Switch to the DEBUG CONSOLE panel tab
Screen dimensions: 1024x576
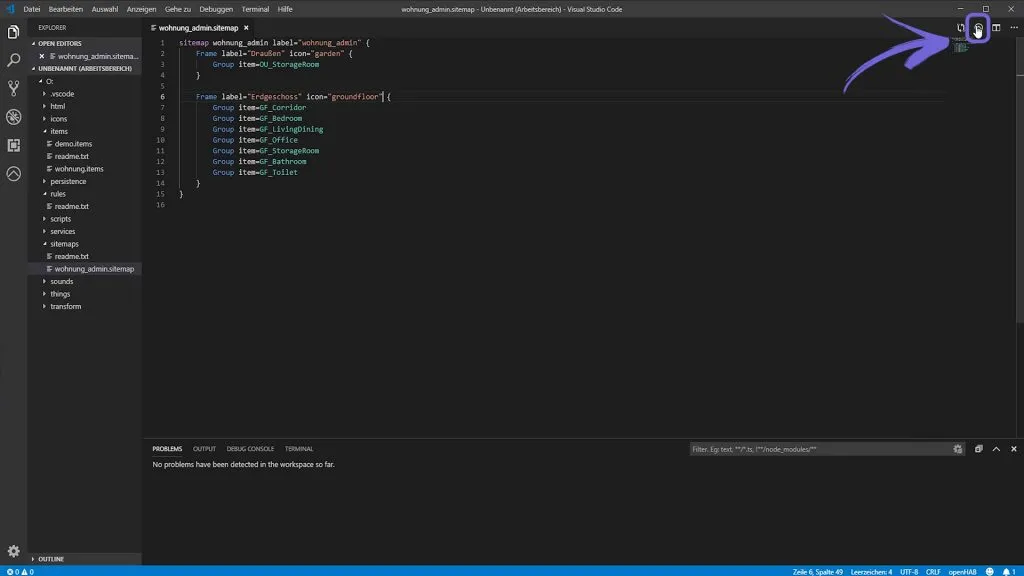coord(250,449)
